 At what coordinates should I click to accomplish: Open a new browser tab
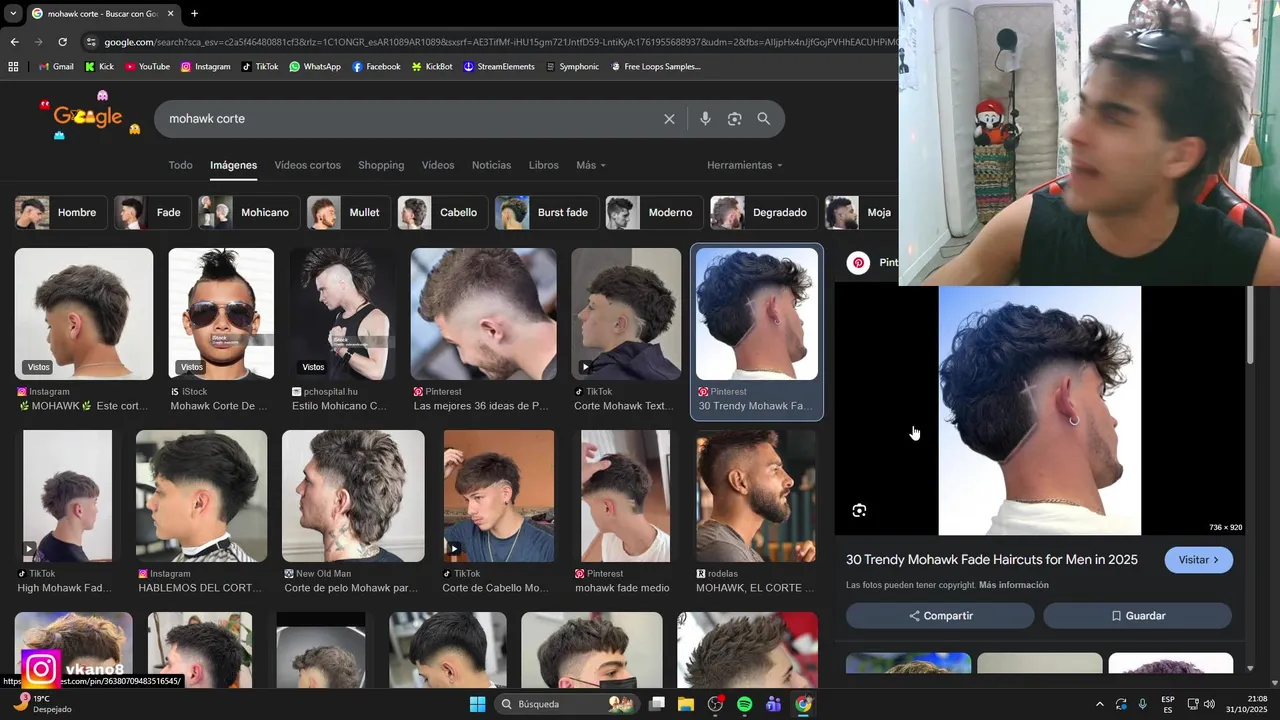(x=194, y=14)
